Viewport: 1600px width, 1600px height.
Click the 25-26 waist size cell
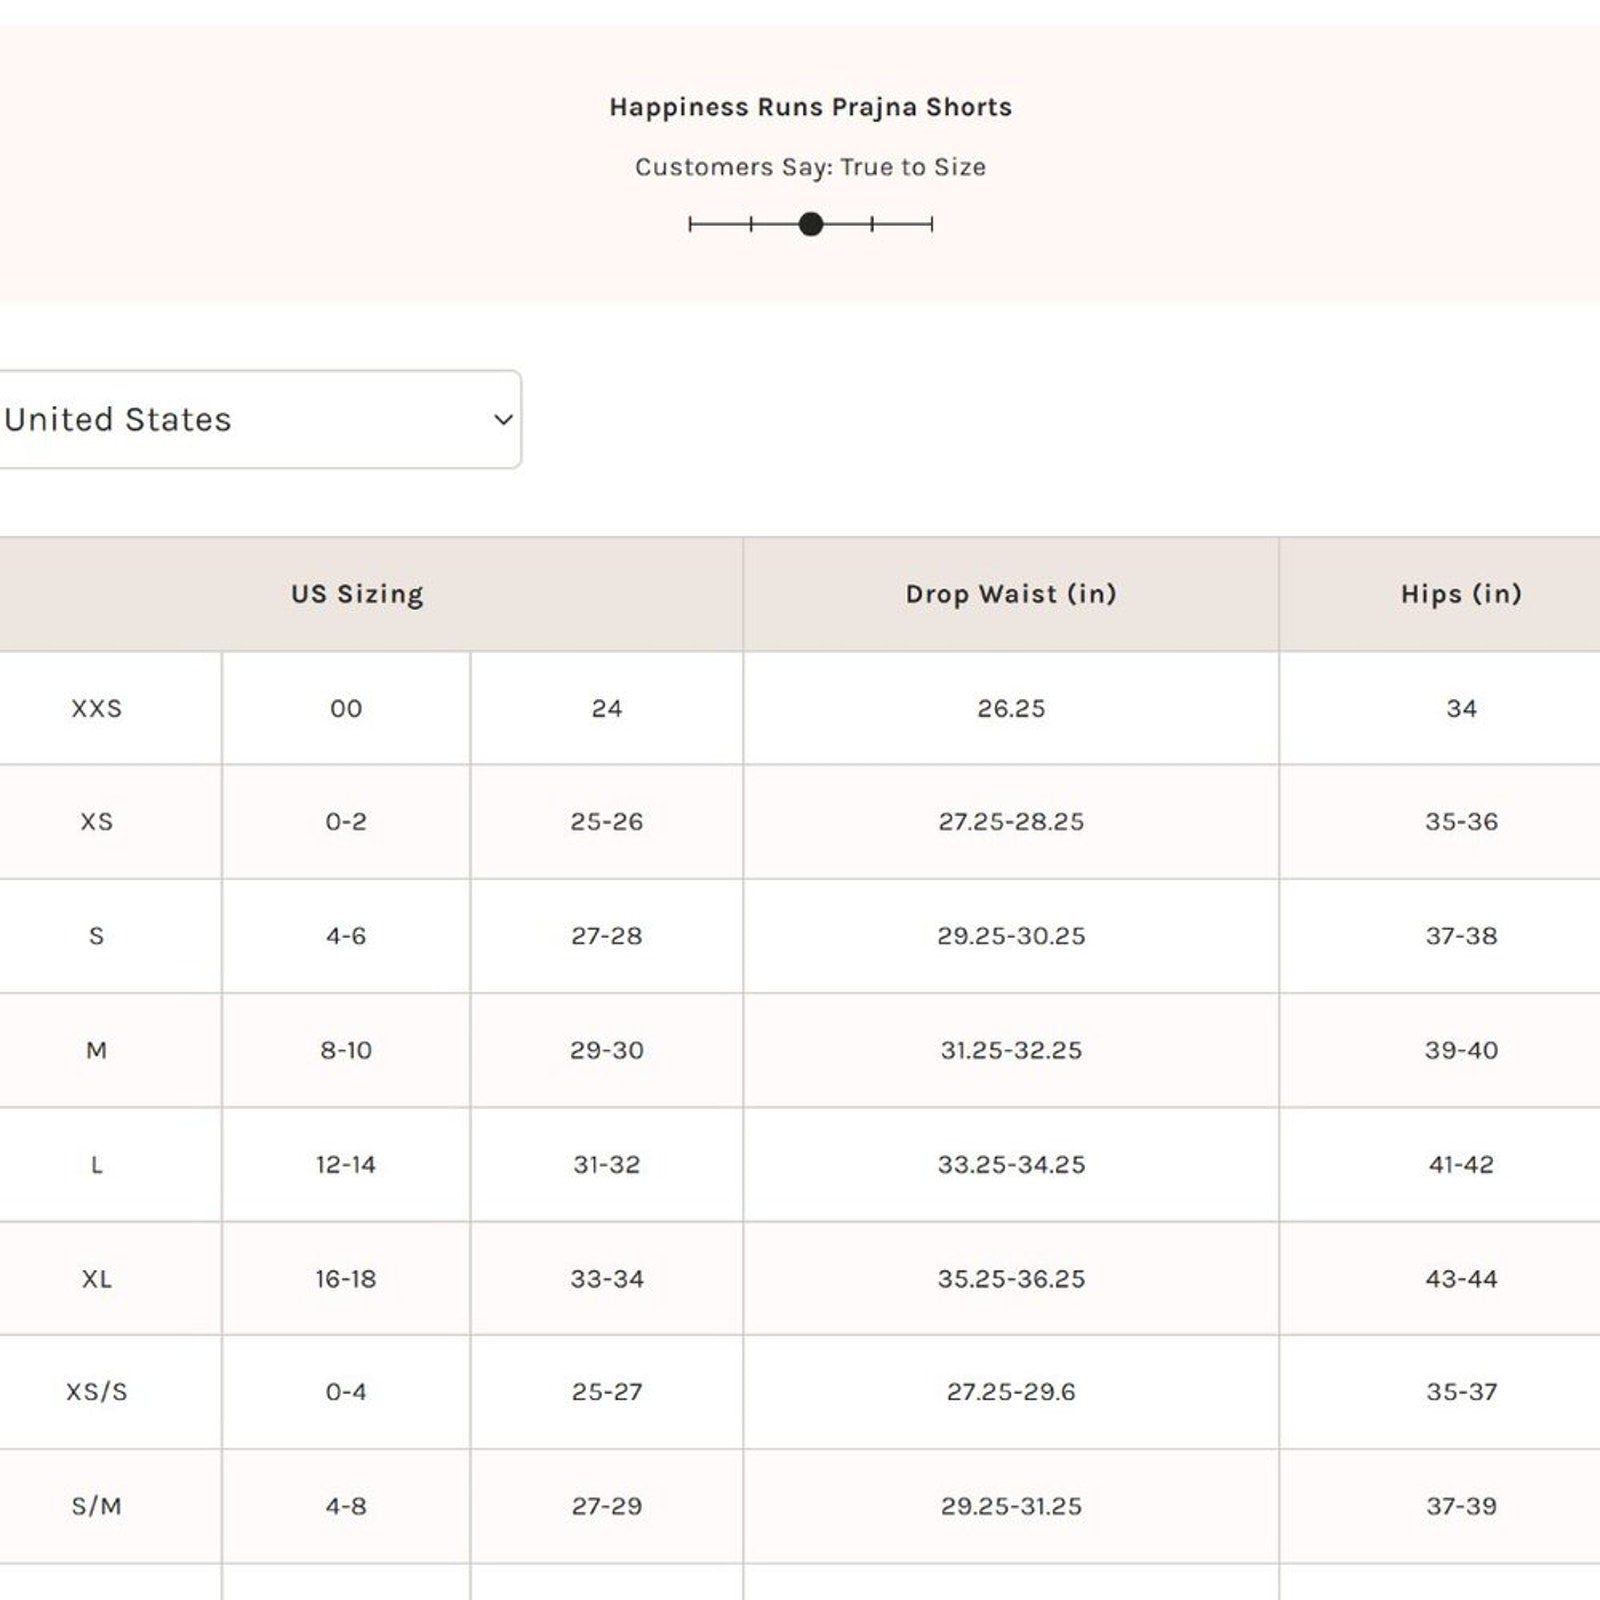[606, 822]
